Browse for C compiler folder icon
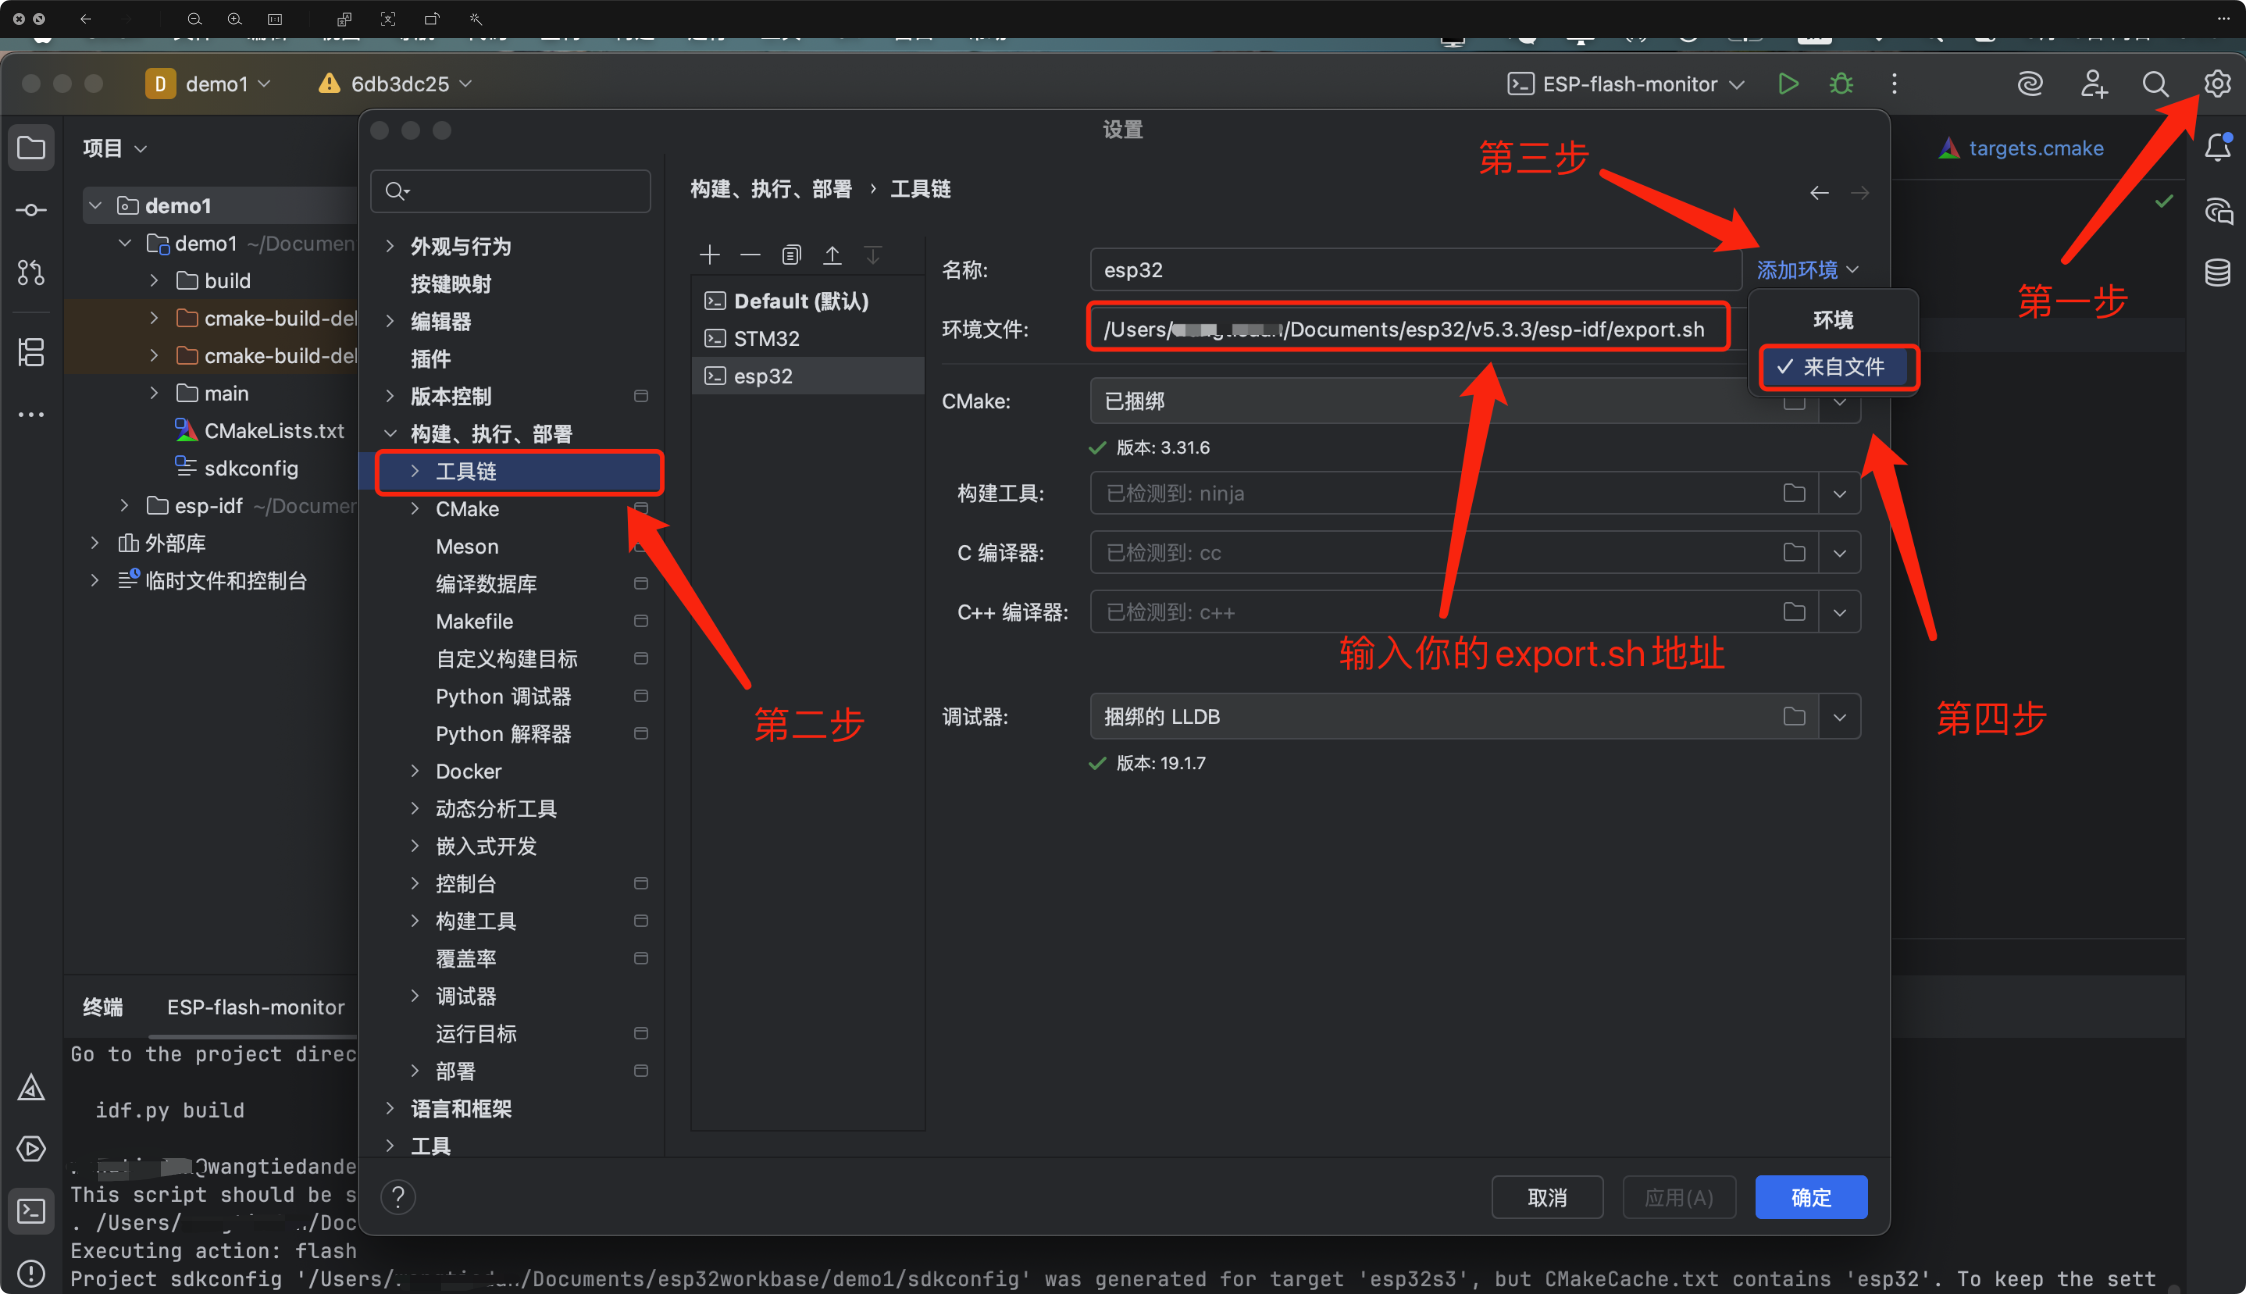Screen dimensions: 2246x1294 (1794, 552)
